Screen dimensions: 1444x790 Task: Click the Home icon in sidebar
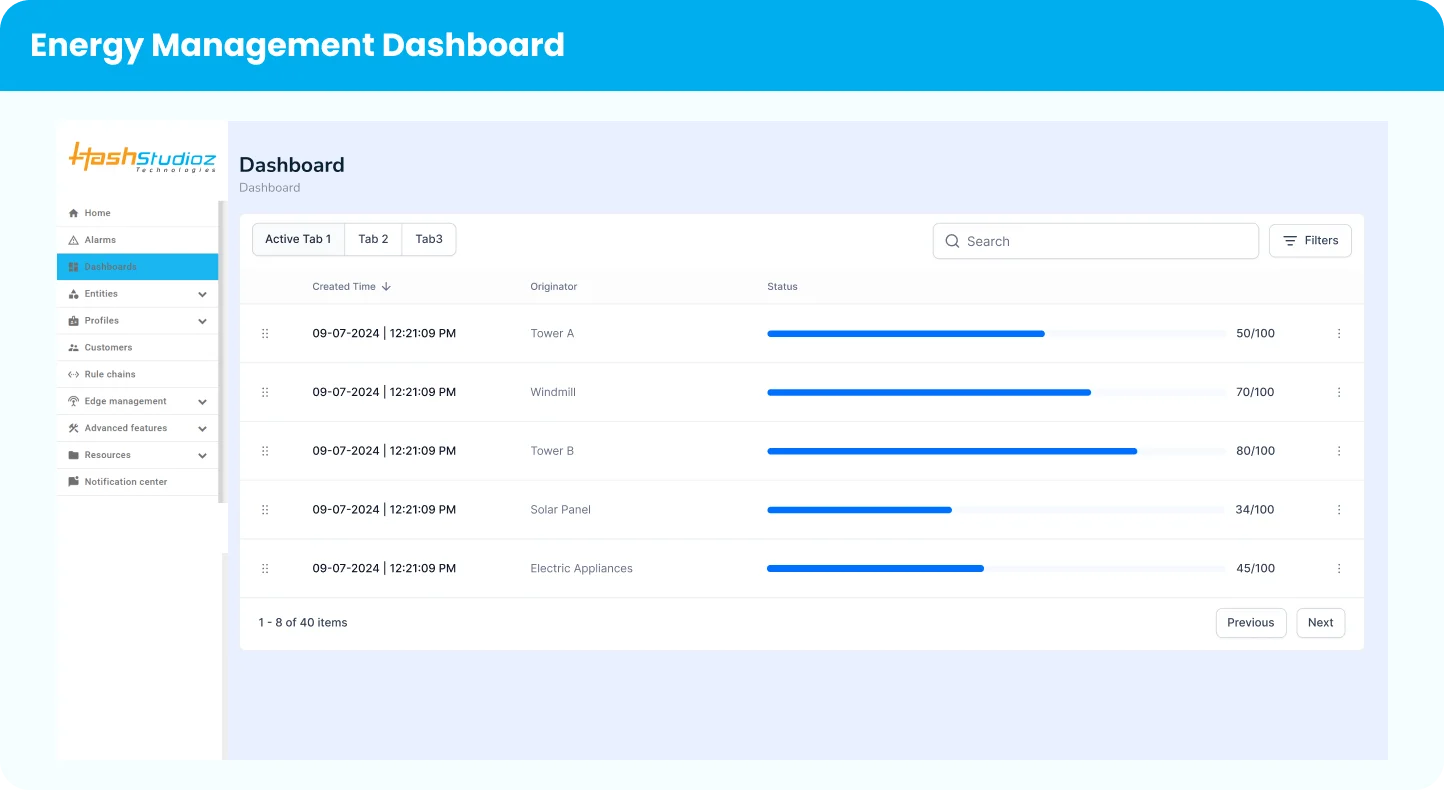[x=73, y=213]
